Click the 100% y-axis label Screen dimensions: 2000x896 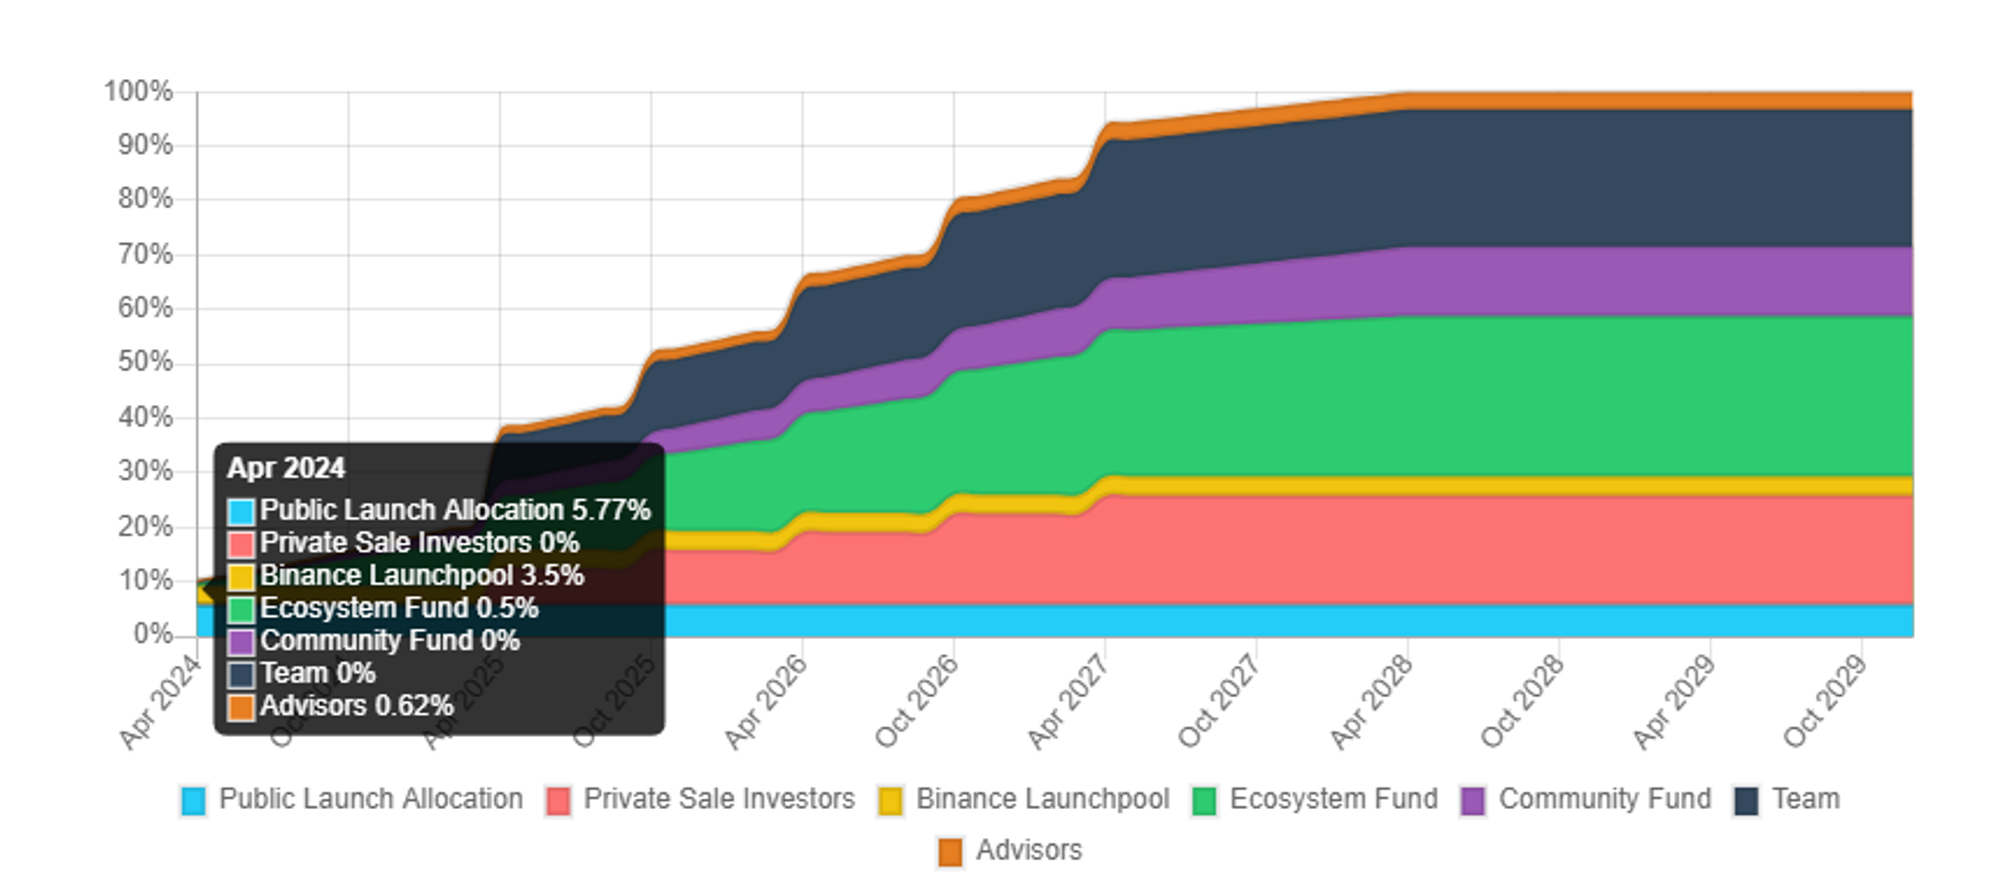pyautogui.click(x=138, y=92)
